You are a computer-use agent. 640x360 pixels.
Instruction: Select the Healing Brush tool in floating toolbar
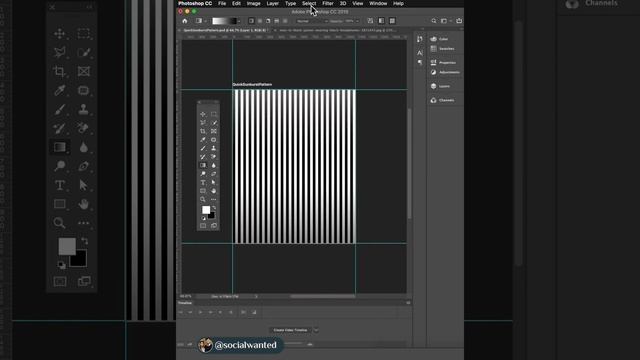tap(213, 140)
